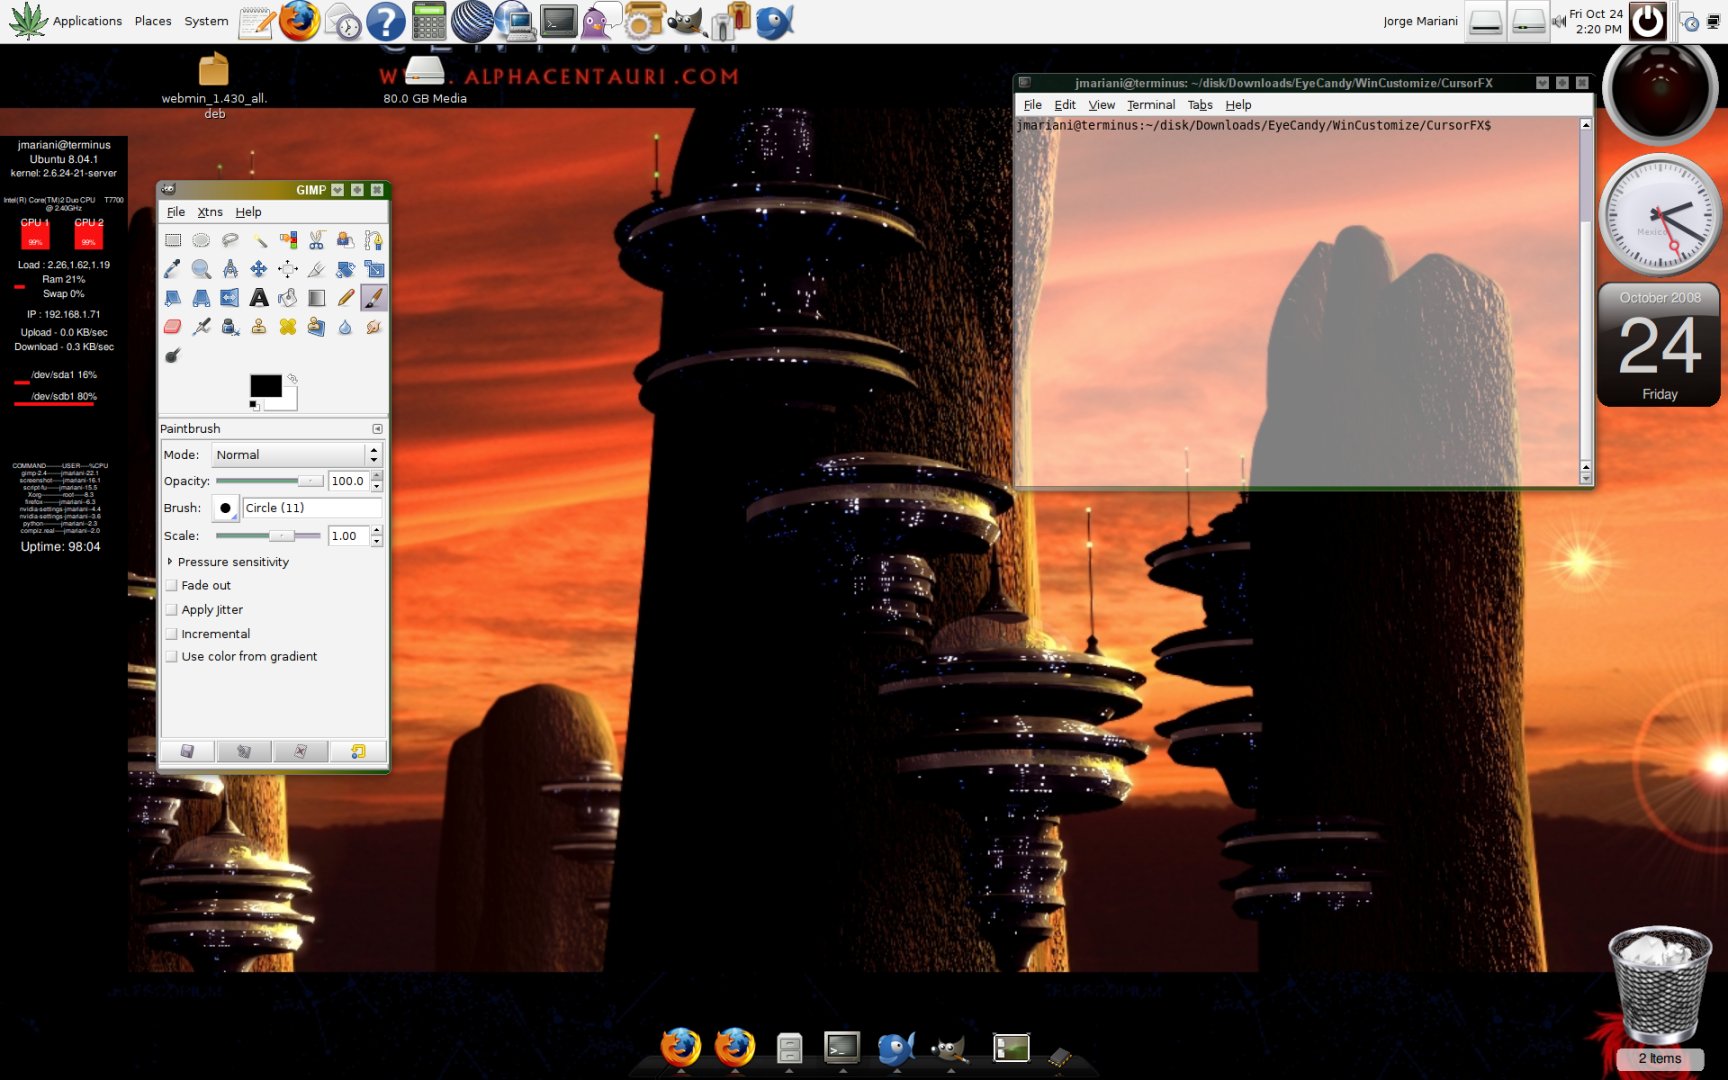Open the Applications menu in top panel
The image size is (1728, 1080).
(87, 21)
